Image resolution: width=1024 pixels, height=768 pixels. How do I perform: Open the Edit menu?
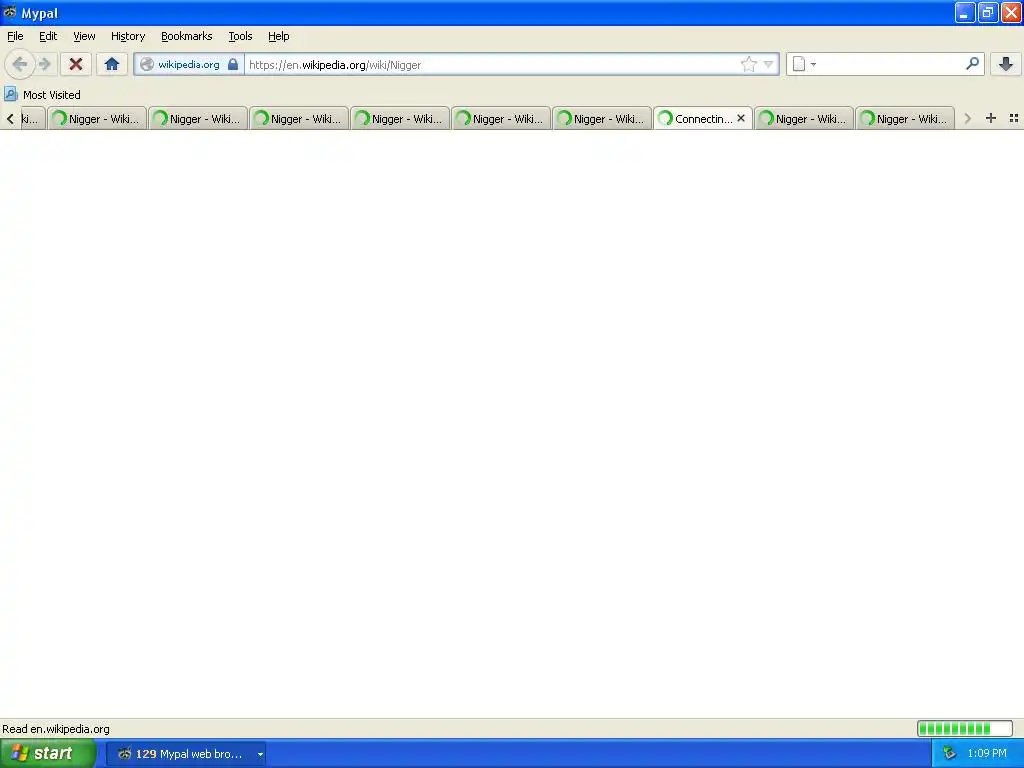tap(48, 36)
